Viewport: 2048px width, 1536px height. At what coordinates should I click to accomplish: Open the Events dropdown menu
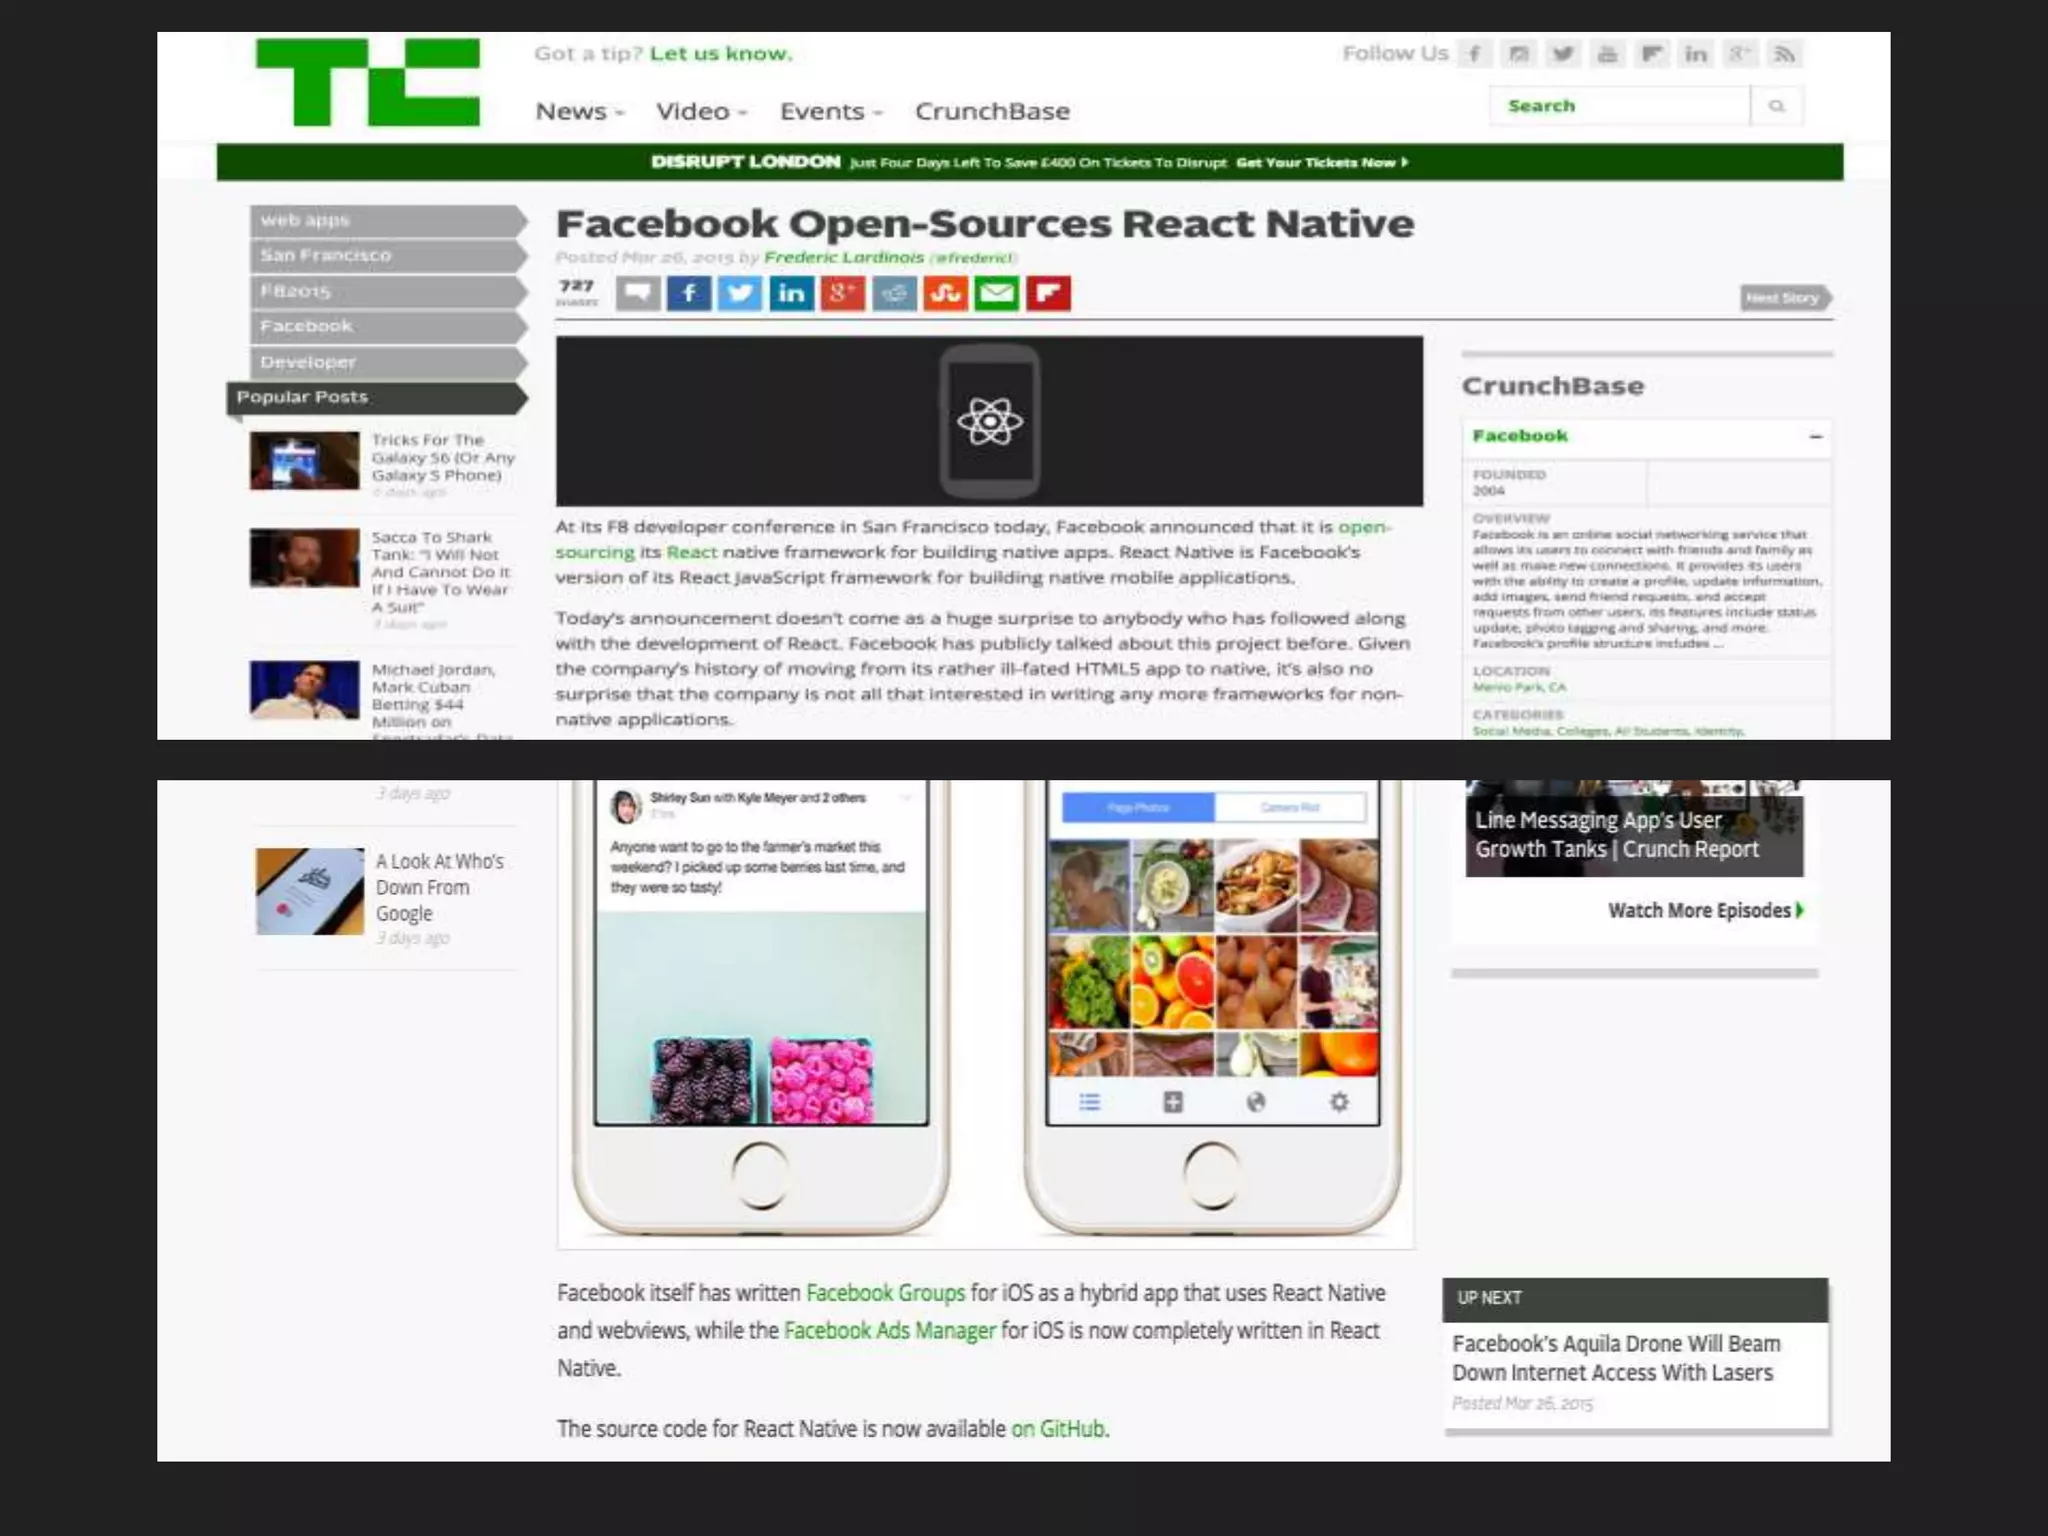click(x=830, y=111)
